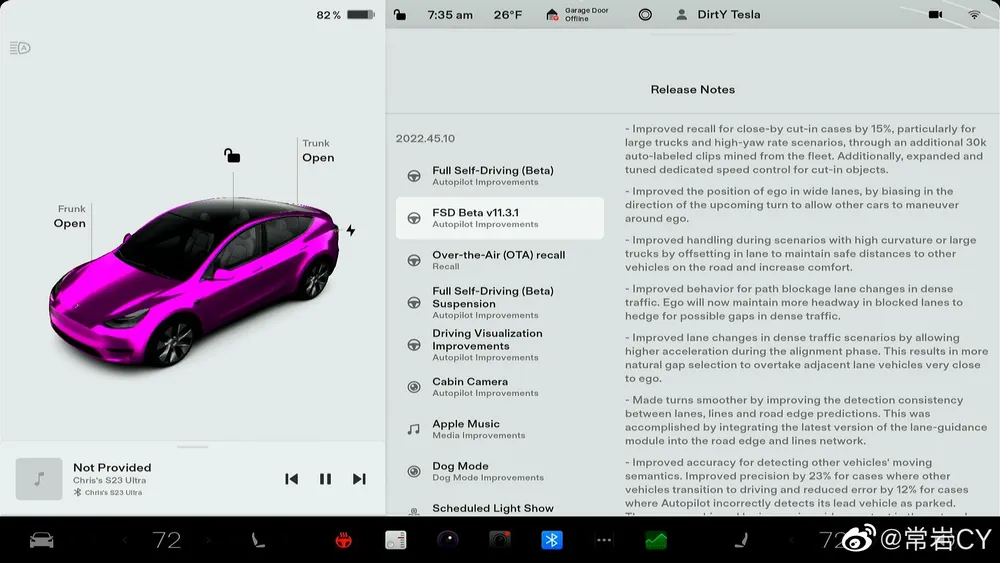The image size is (1000, 563).
Task: Pause the current media playback
Action: click(x=325, y=479)
